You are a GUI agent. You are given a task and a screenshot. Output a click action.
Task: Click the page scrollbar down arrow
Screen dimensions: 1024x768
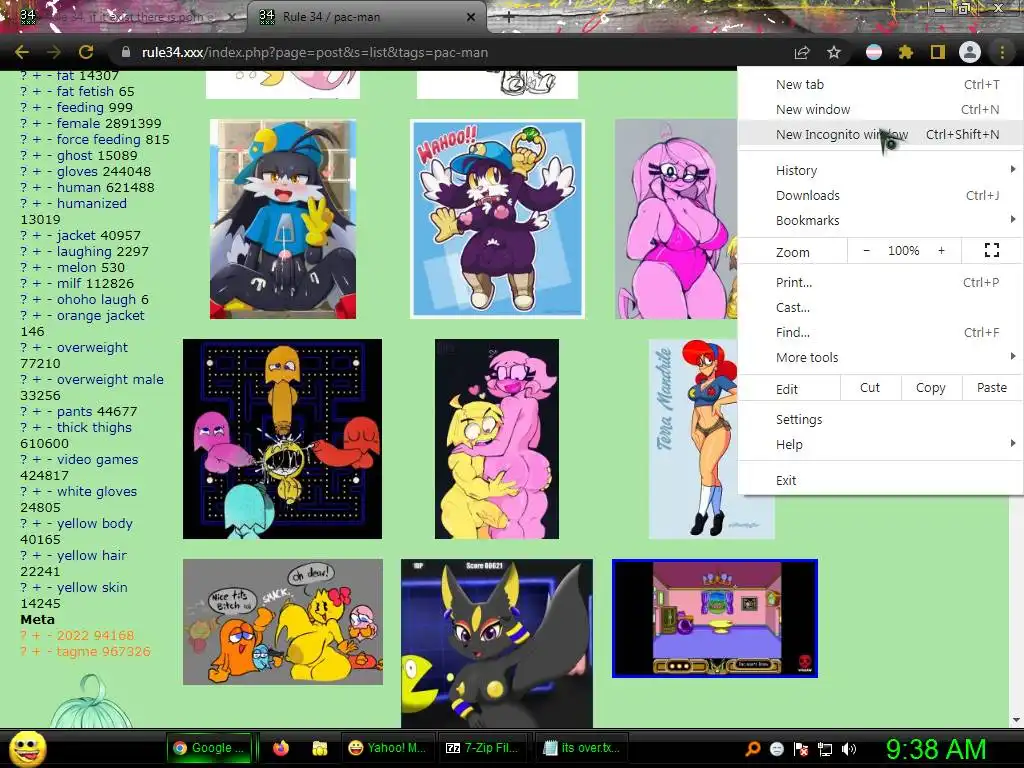[x=1016, y=720]
